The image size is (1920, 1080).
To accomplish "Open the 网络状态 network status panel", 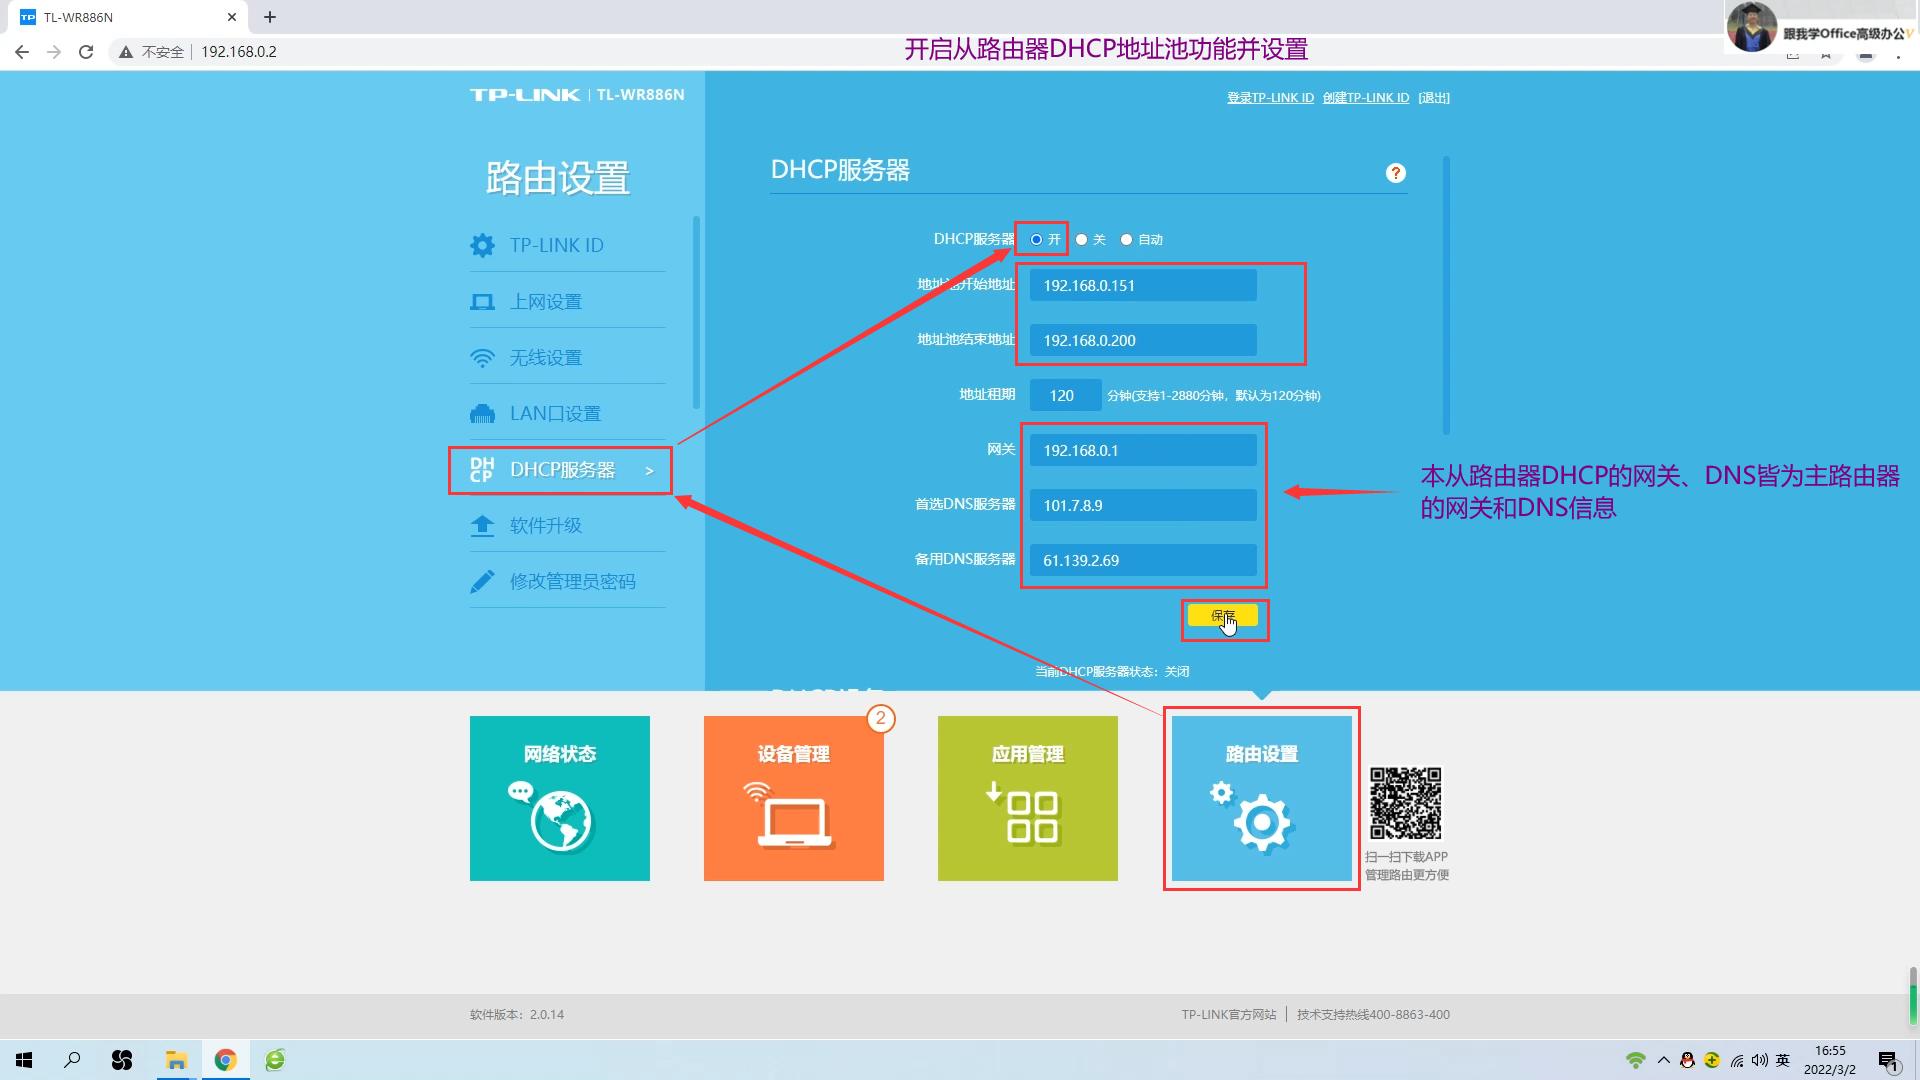I will (559, 797).
